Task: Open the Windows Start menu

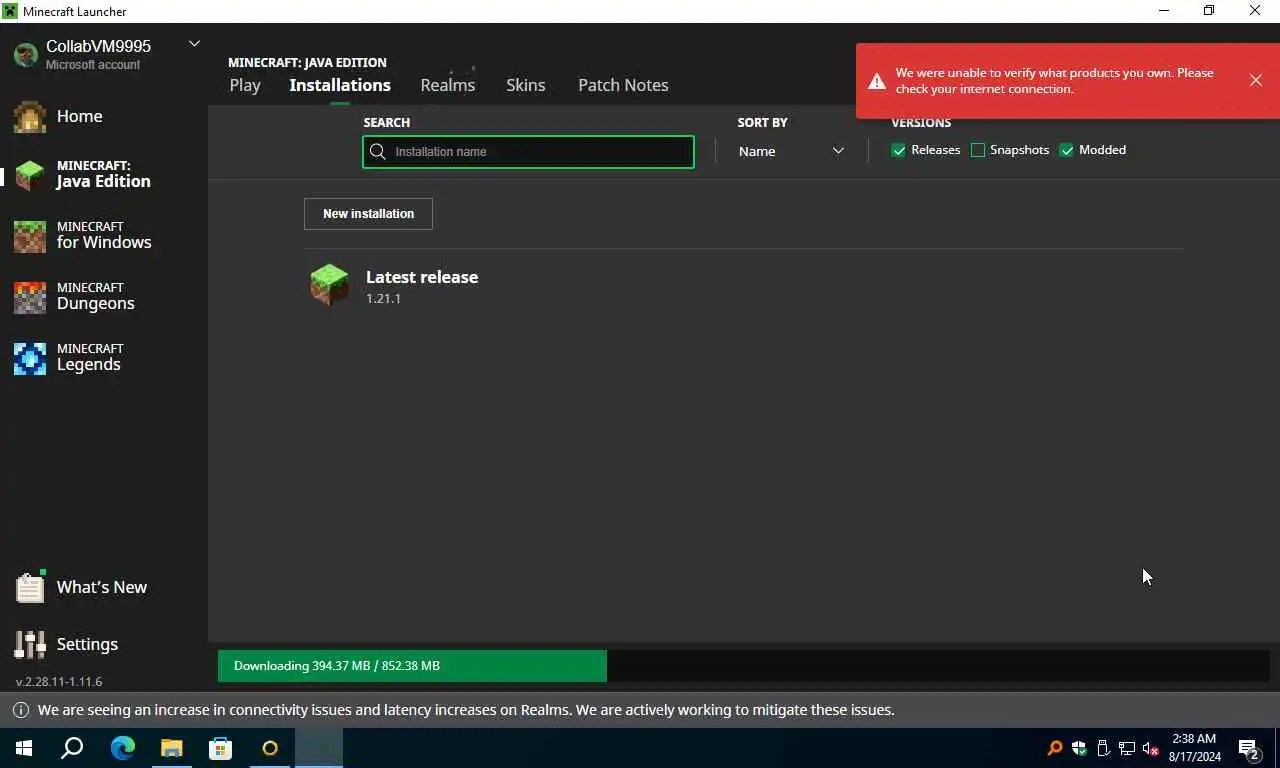Action: point(24,748)
